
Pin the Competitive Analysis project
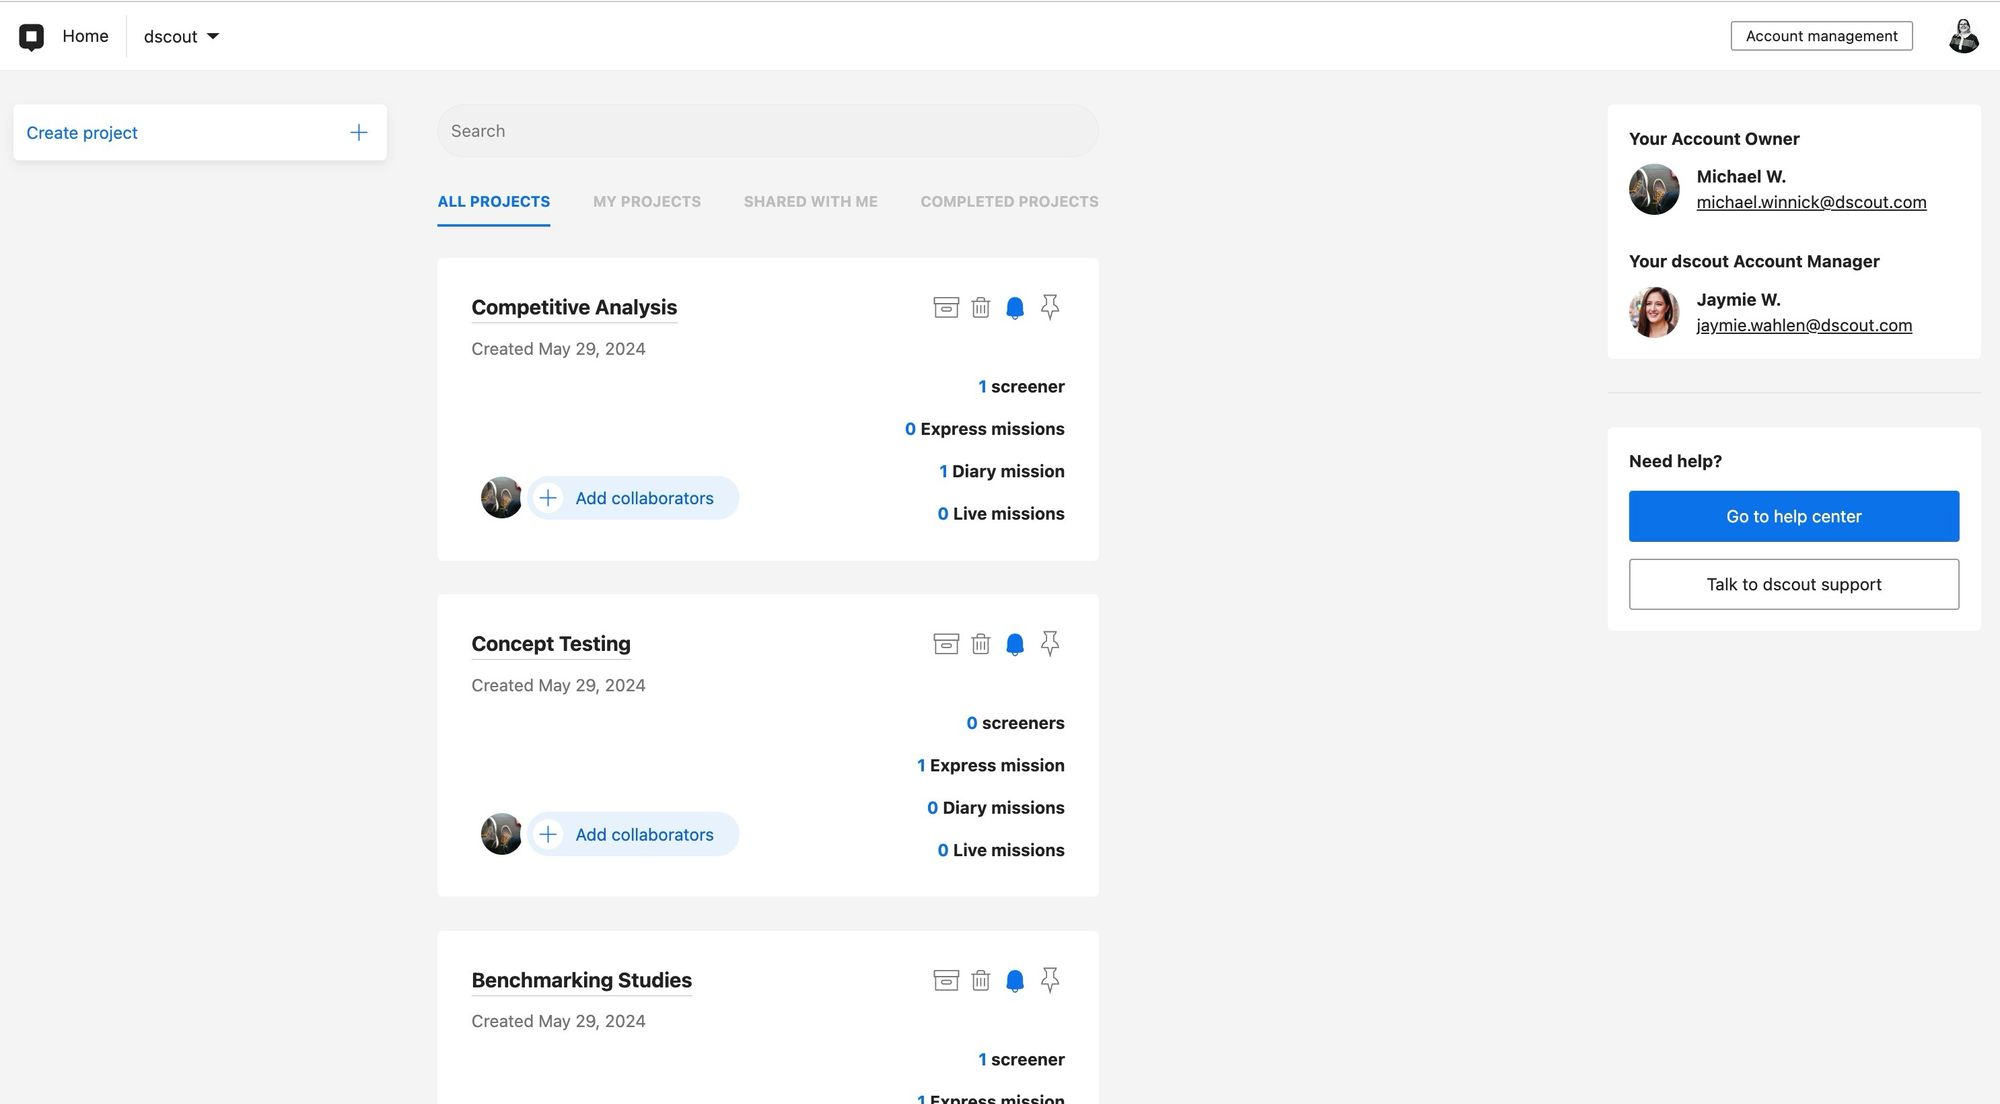(1050, 307)
